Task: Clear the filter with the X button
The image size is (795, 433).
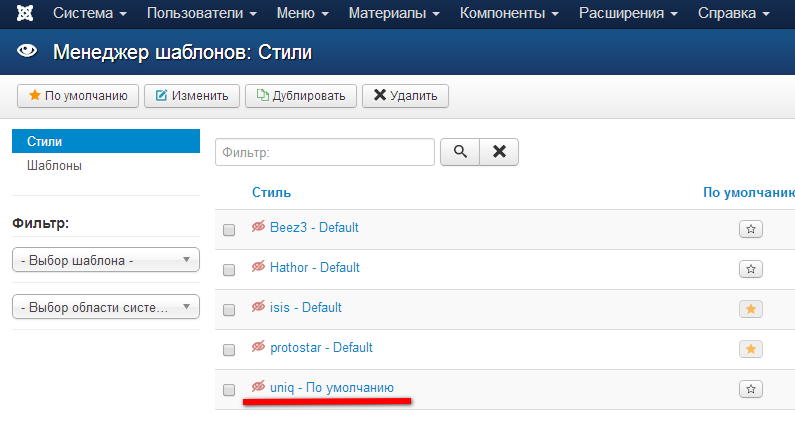Action: 499,152
